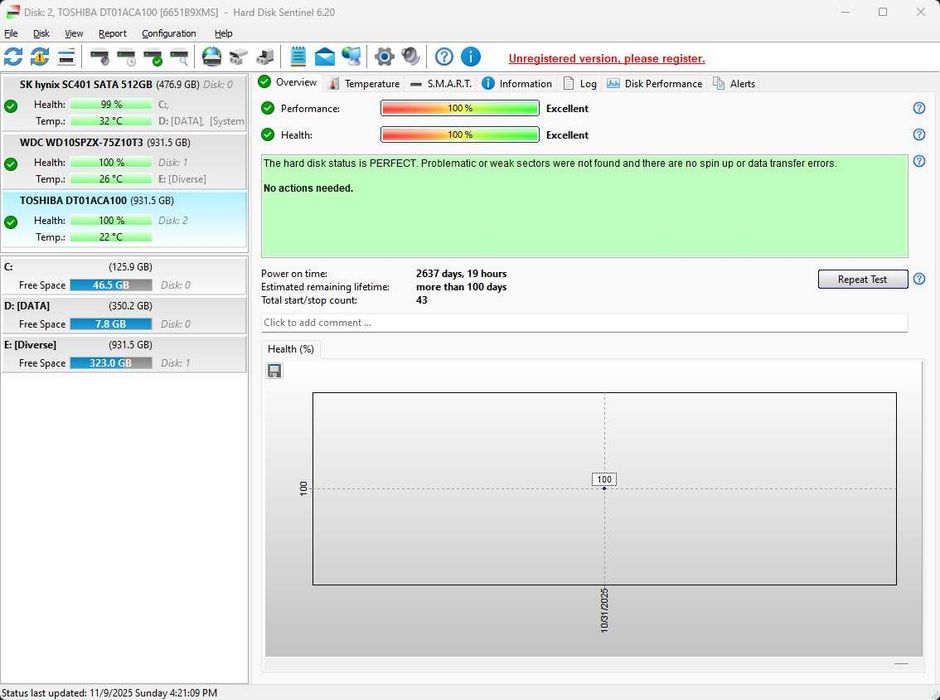Open settings via the gear icon
The height and width of the screenshot is (700, 940).
pos(384,58)
